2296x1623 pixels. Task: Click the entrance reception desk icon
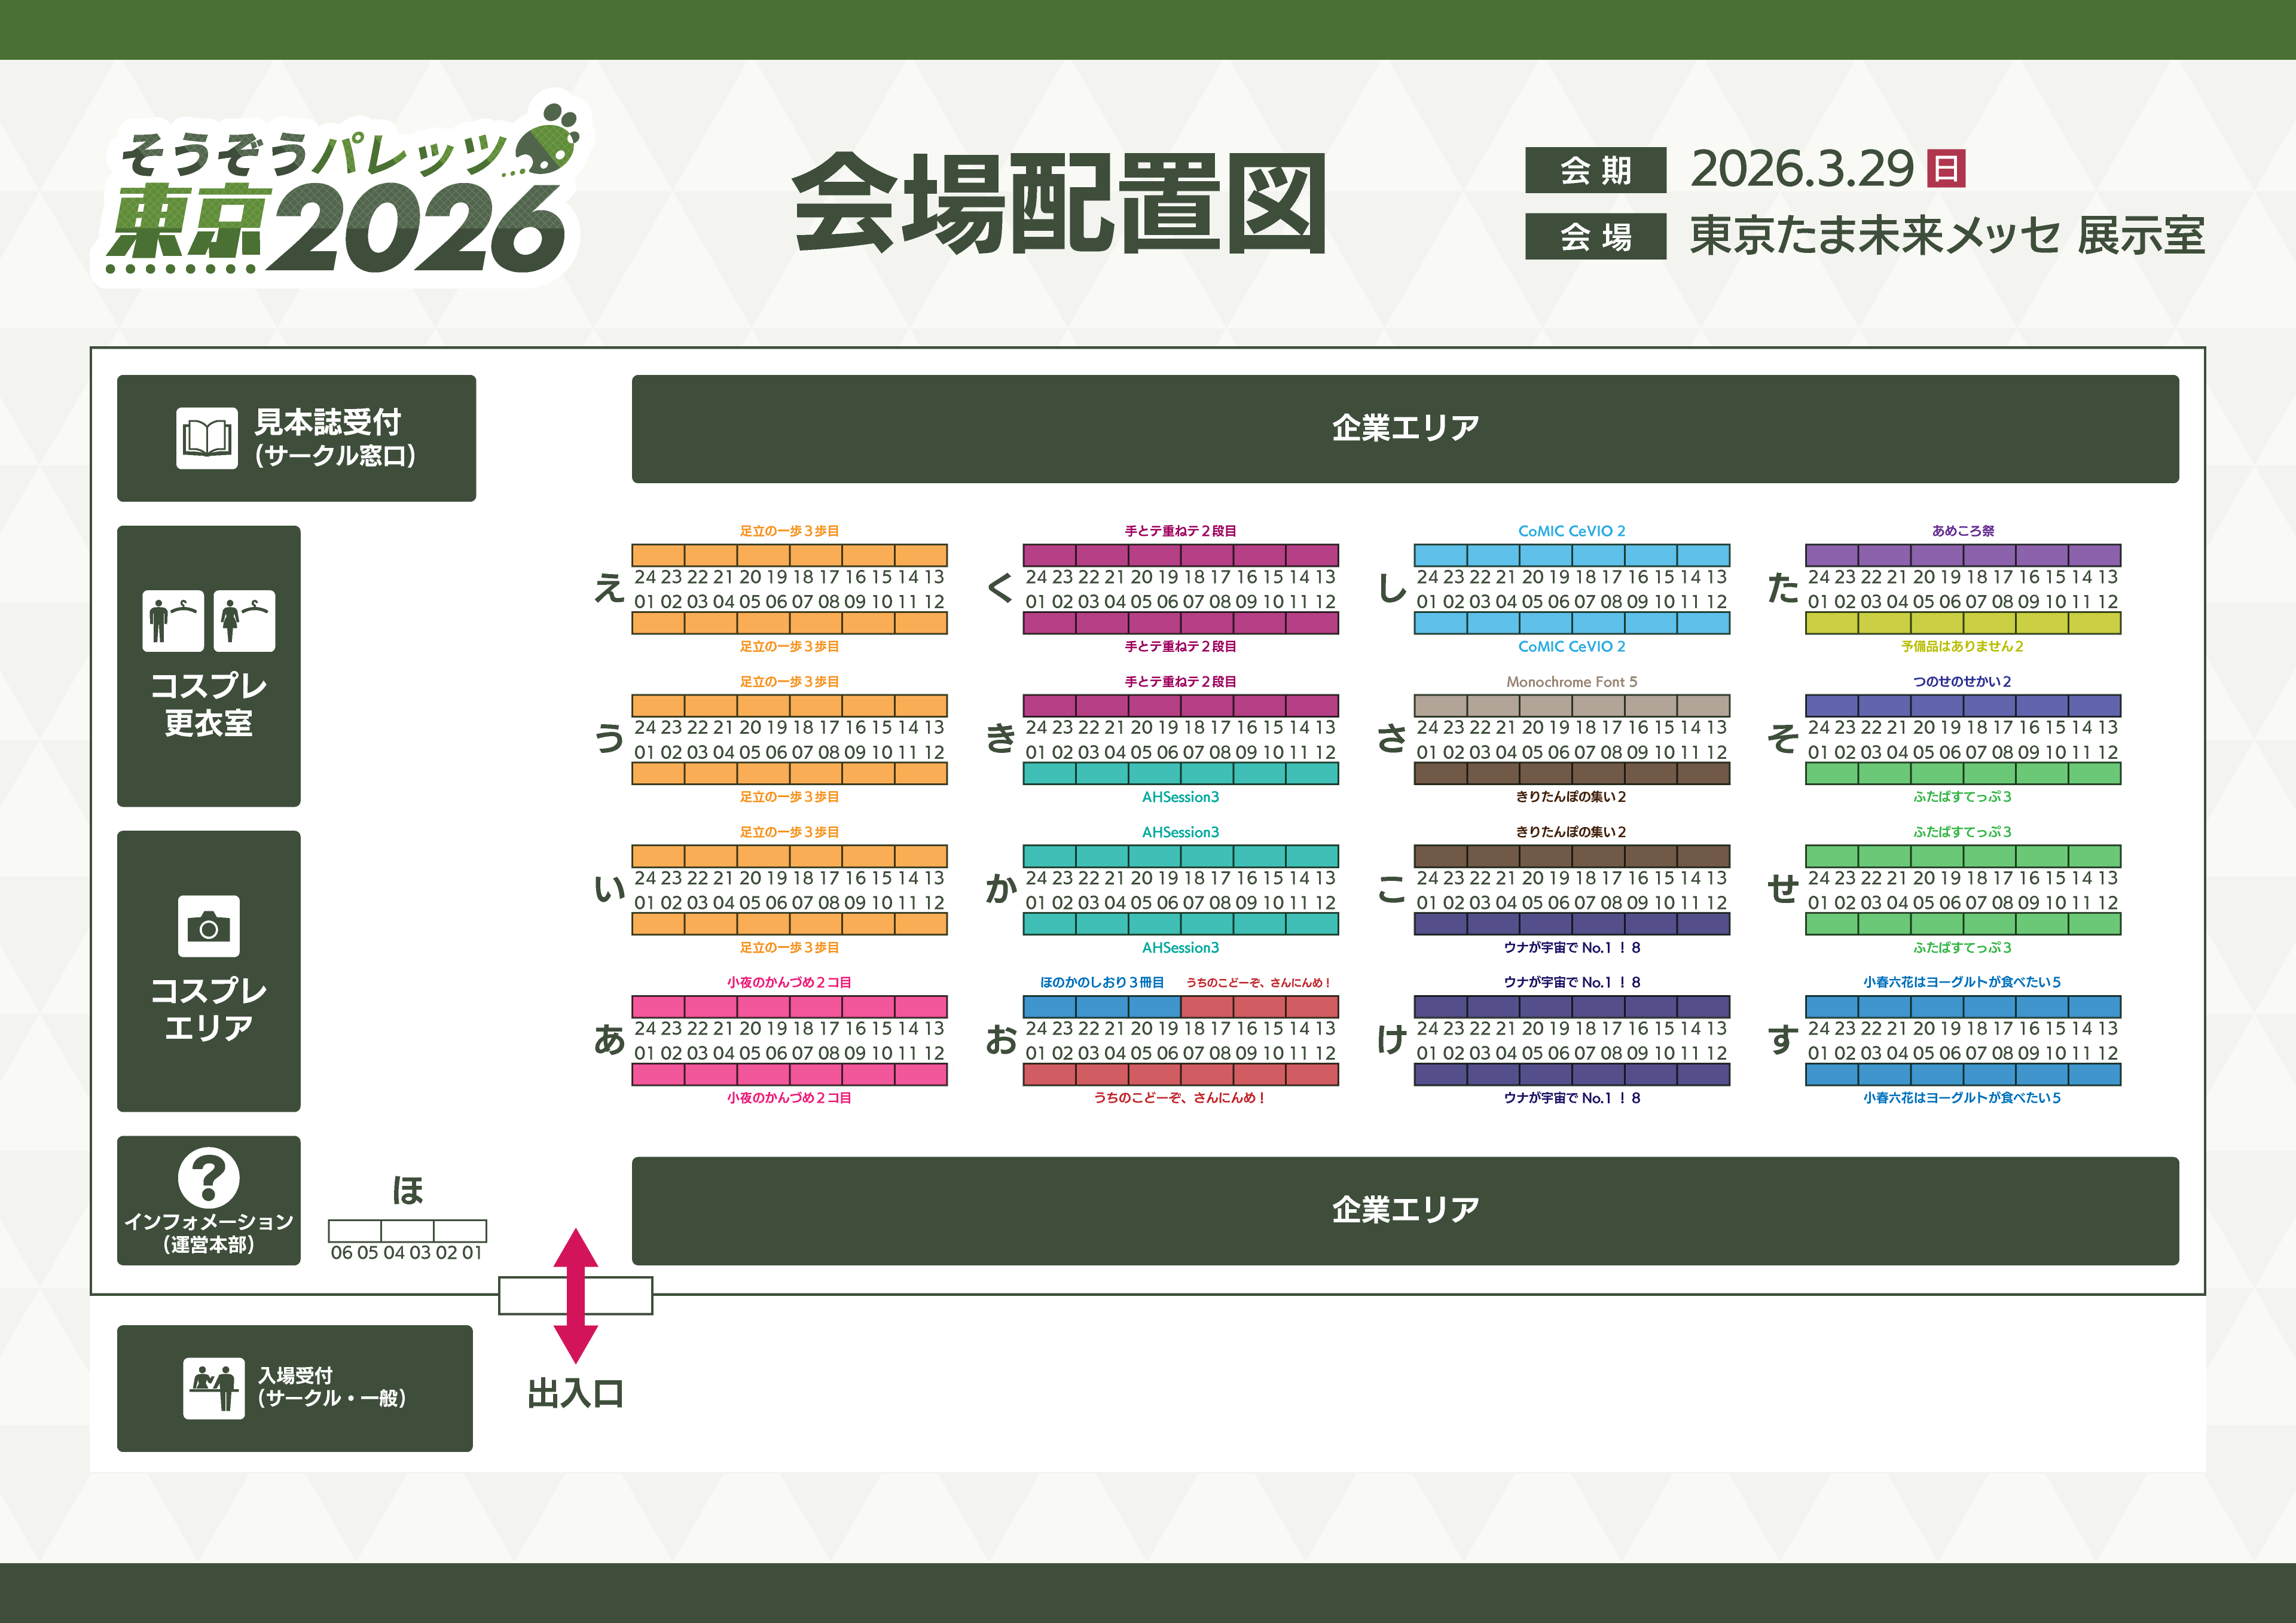pos(213,1388)
